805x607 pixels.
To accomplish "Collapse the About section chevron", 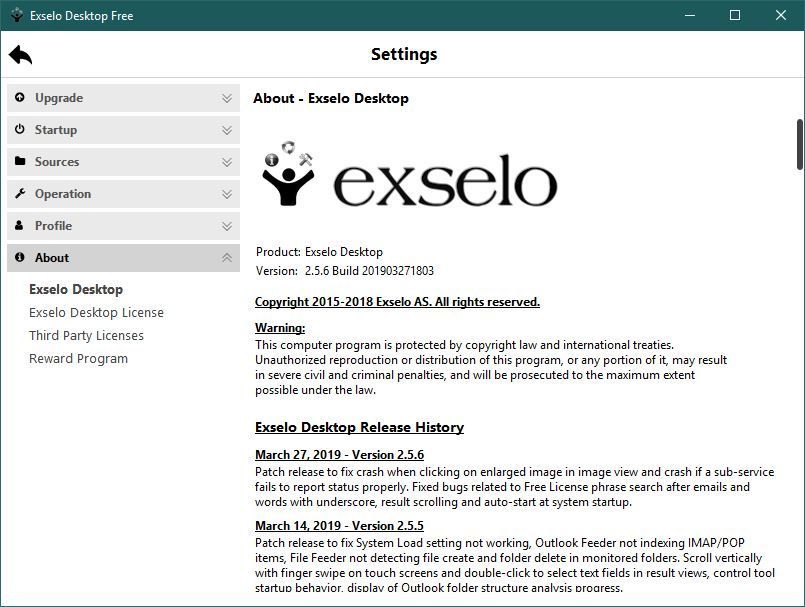I will [227, 258].
